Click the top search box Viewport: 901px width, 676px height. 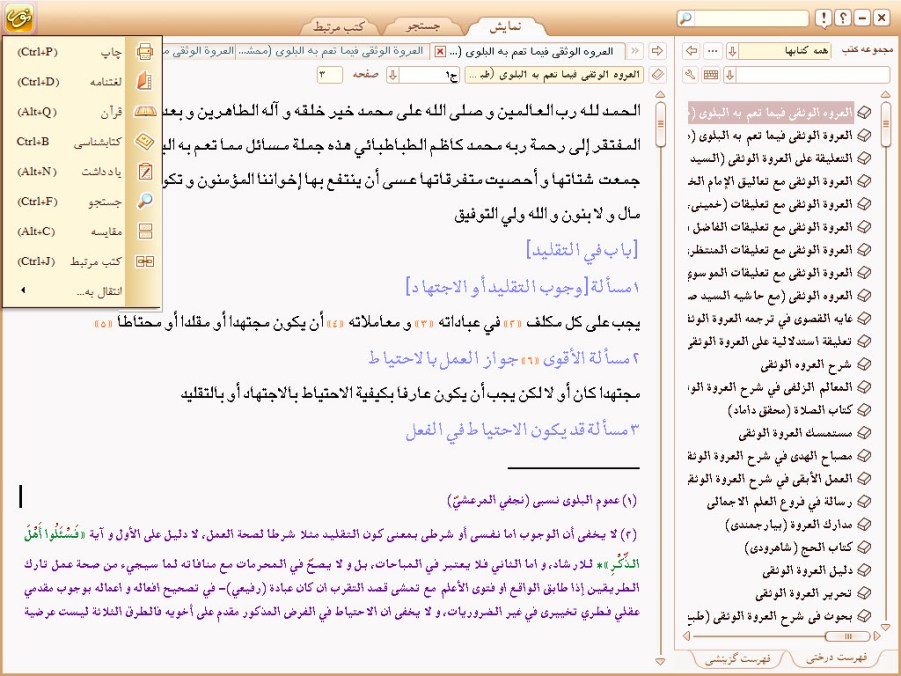click(x=750, y=18)
